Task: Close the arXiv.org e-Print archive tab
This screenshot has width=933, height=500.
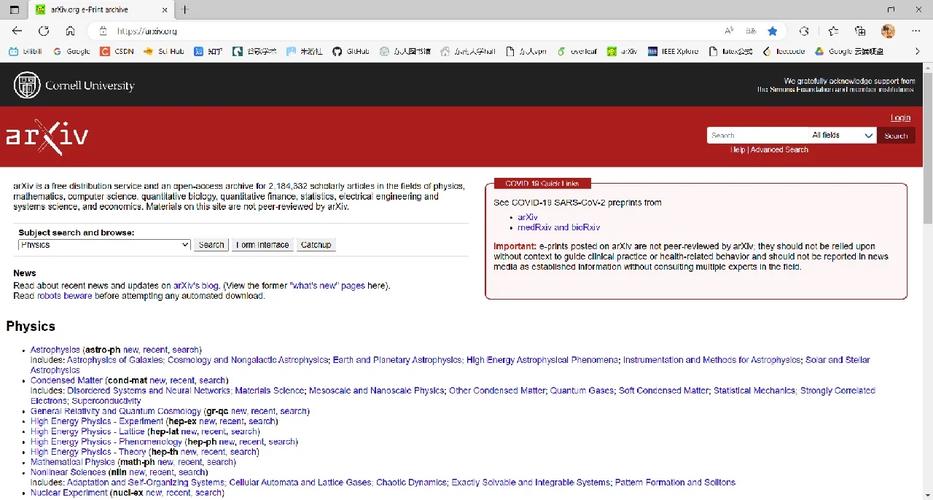Action: click(165, 10)
